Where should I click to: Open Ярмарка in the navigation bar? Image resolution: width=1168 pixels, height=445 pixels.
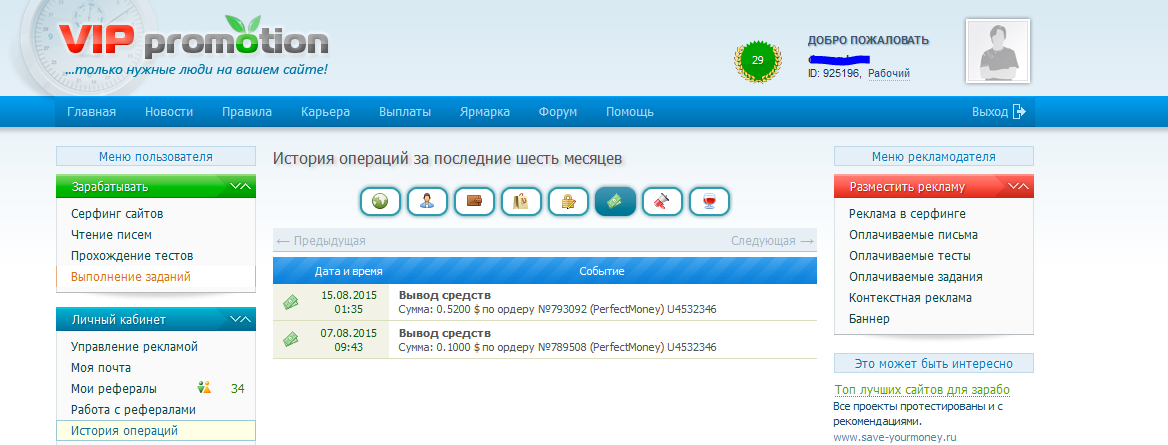tap(485, 112)
